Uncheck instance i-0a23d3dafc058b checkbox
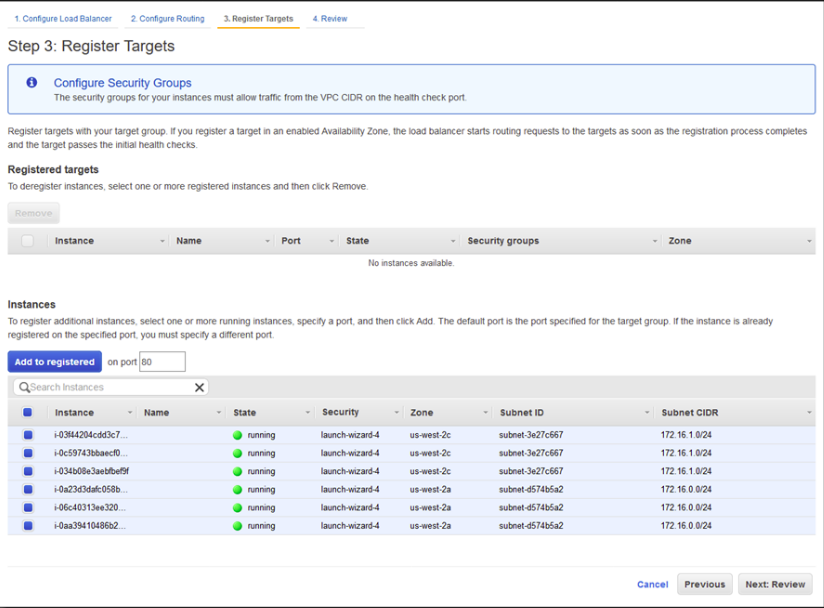This screenshot has width=824, height=608. (x=28, y=489)
